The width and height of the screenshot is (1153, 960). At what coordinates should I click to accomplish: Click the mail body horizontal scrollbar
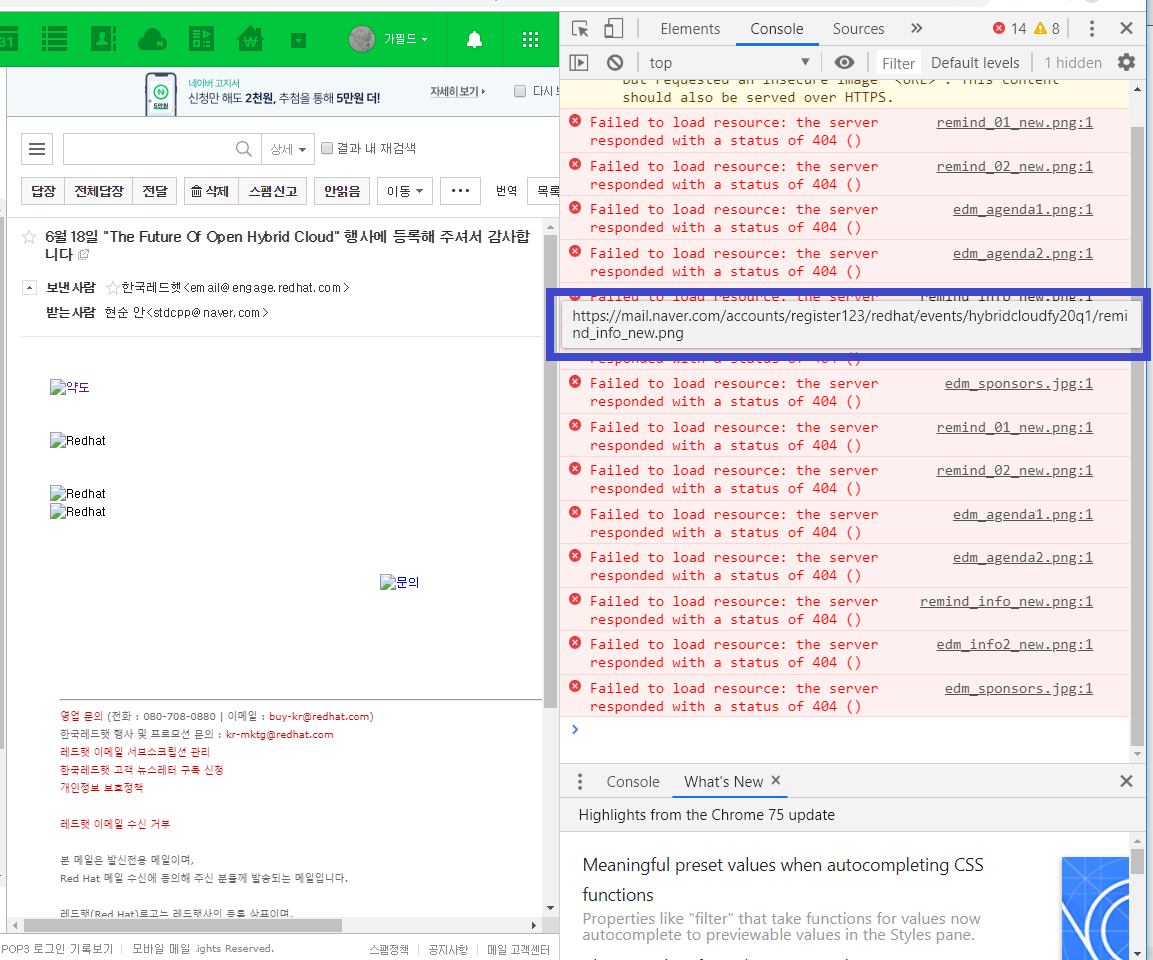[x=182, y=925]
